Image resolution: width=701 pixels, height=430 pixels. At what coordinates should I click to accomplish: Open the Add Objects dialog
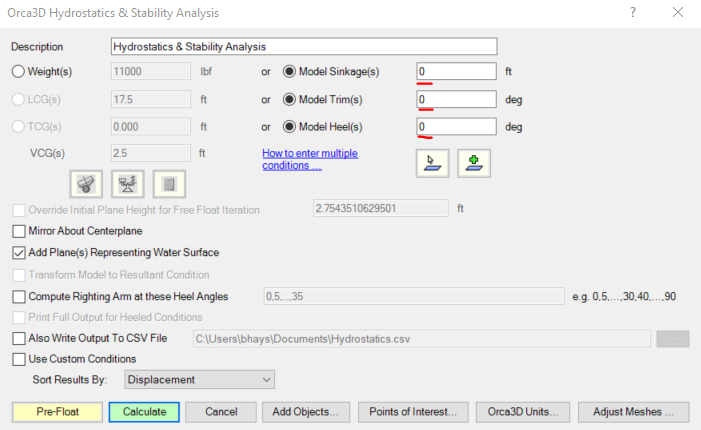(306, 412)
